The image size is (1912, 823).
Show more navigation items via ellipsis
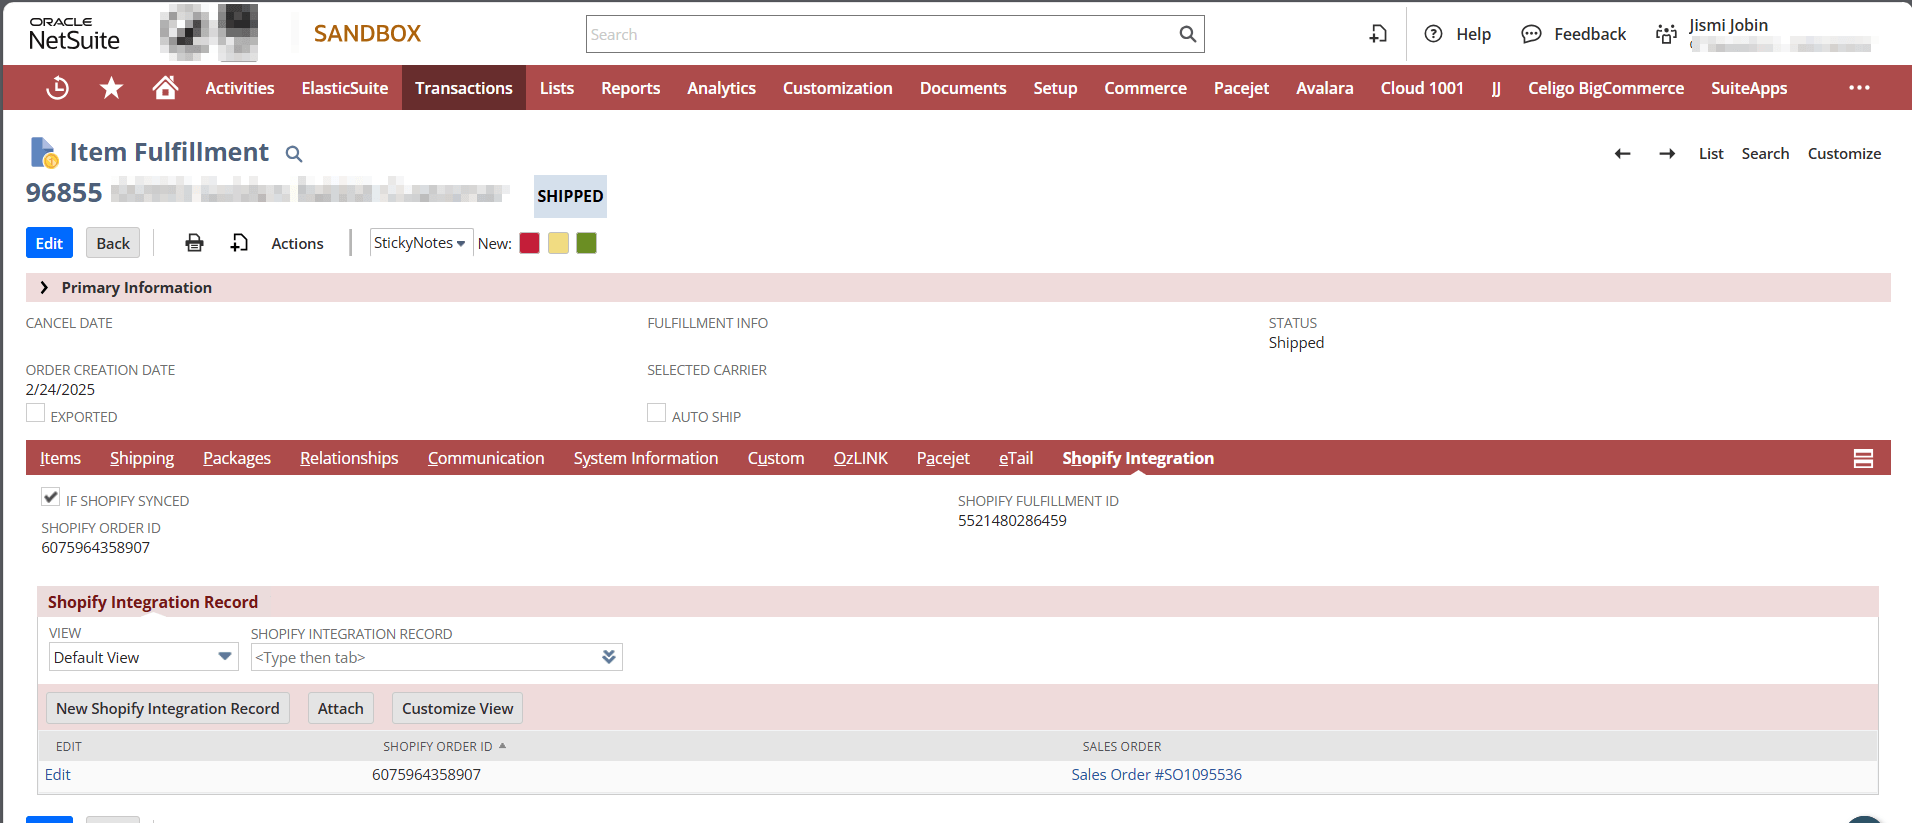click(1859, 88)
